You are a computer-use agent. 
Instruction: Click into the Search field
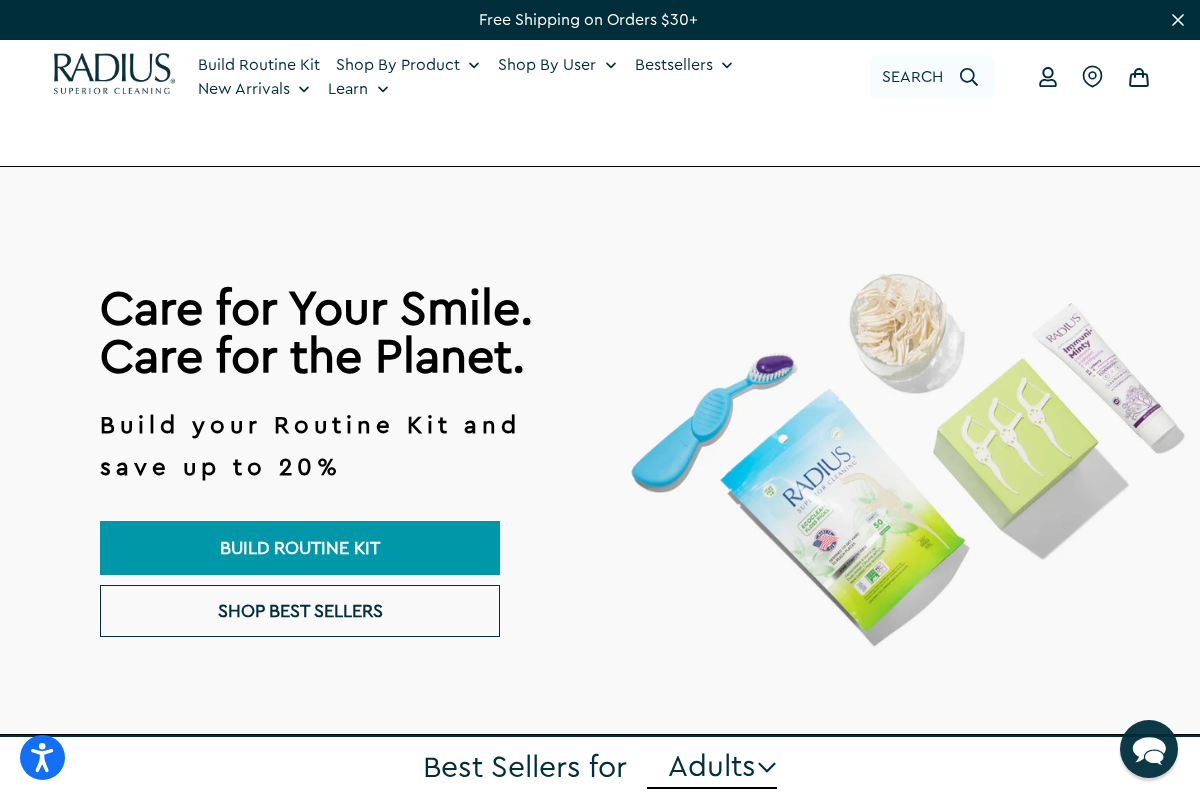(932, 77)
